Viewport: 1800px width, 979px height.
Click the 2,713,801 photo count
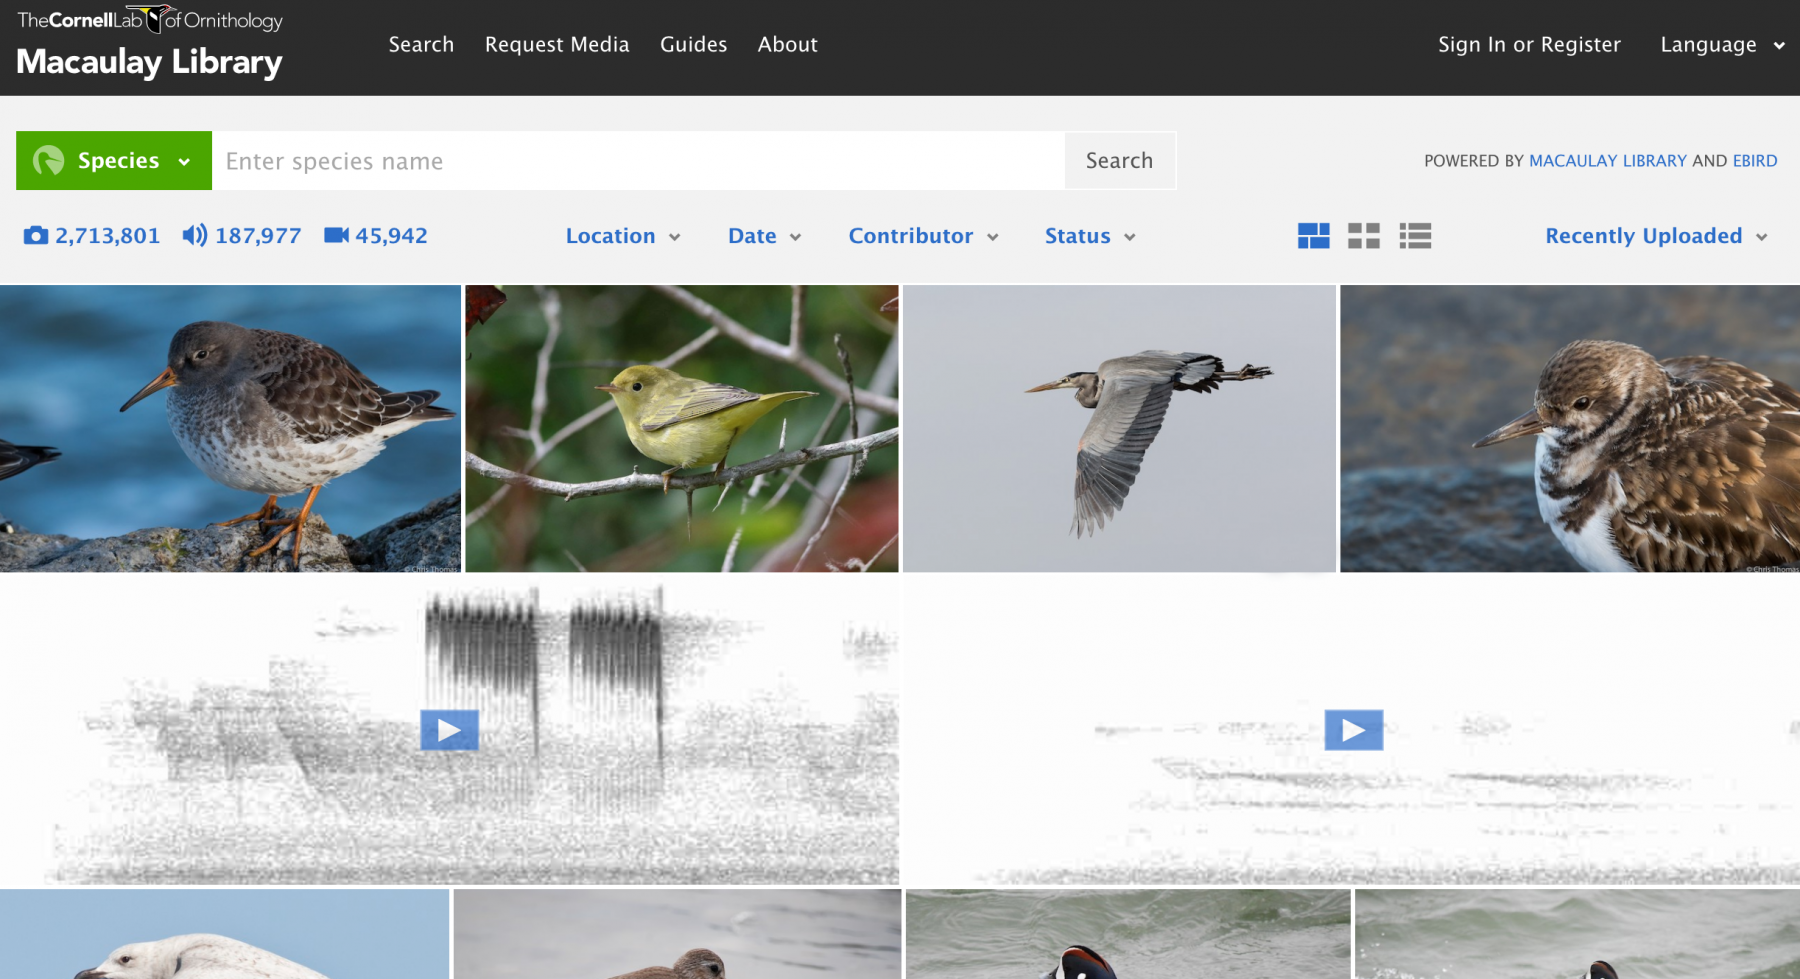tap(107, 236)
